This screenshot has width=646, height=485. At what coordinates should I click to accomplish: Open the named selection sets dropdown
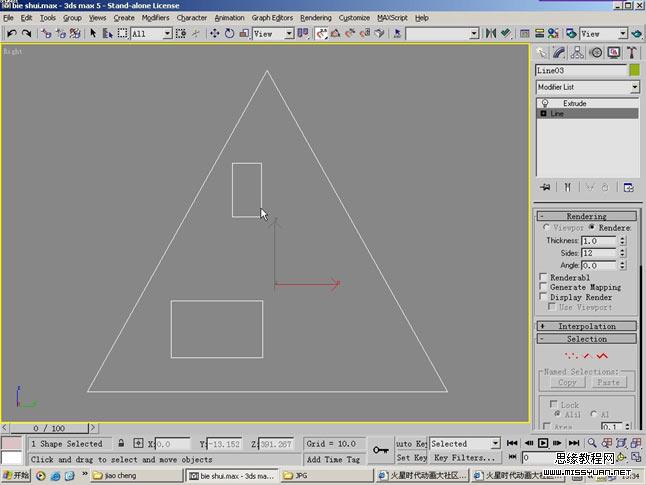(474, 33)
